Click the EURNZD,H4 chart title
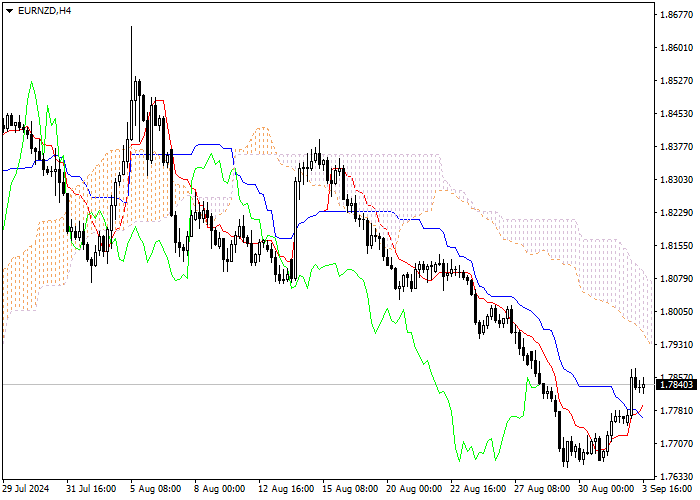Screen dimensions: 700x500 point(44,11)
